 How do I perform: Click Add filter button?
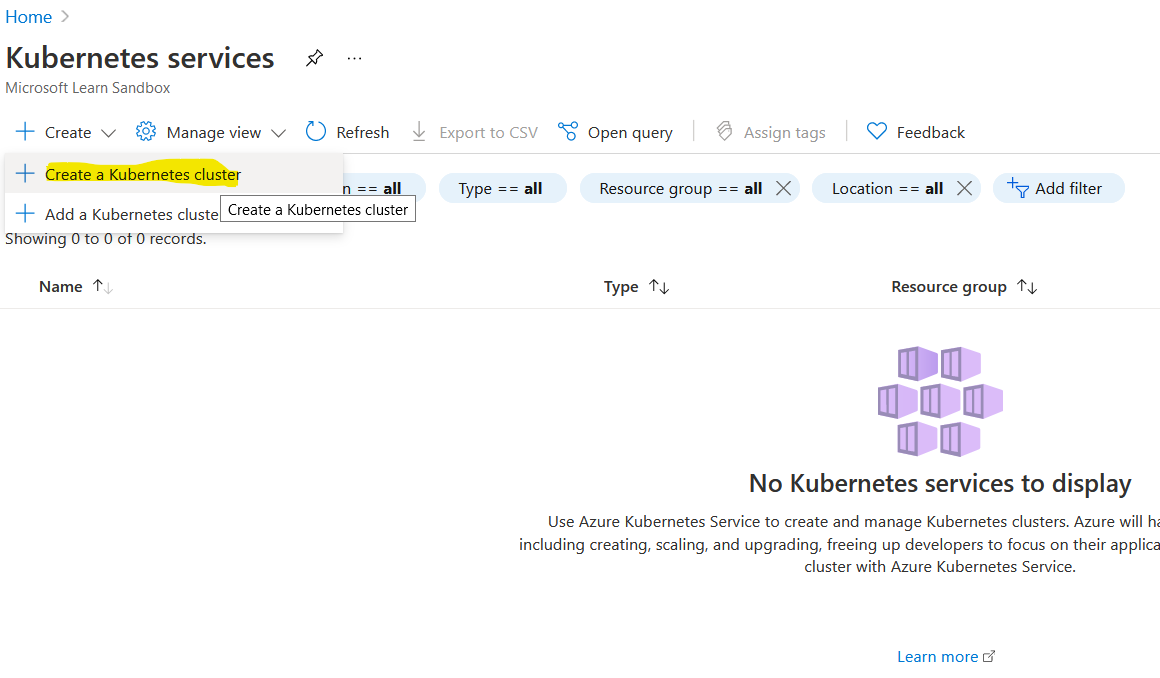(x=1059, y=188)
